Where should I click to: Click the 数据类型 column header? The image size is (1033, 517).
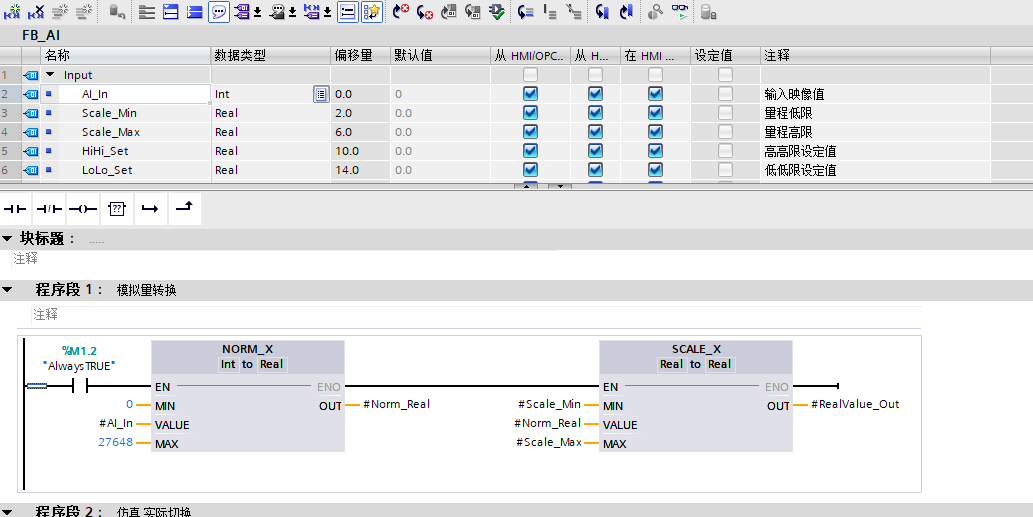point(240,55)
